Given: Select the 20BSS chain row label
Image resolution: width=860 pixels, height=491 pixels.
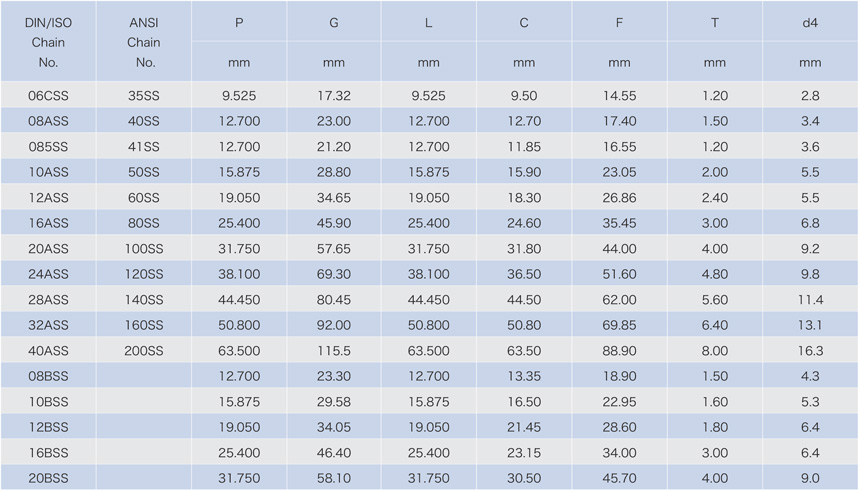Looking at the screenshot, I should coord(48,478).
